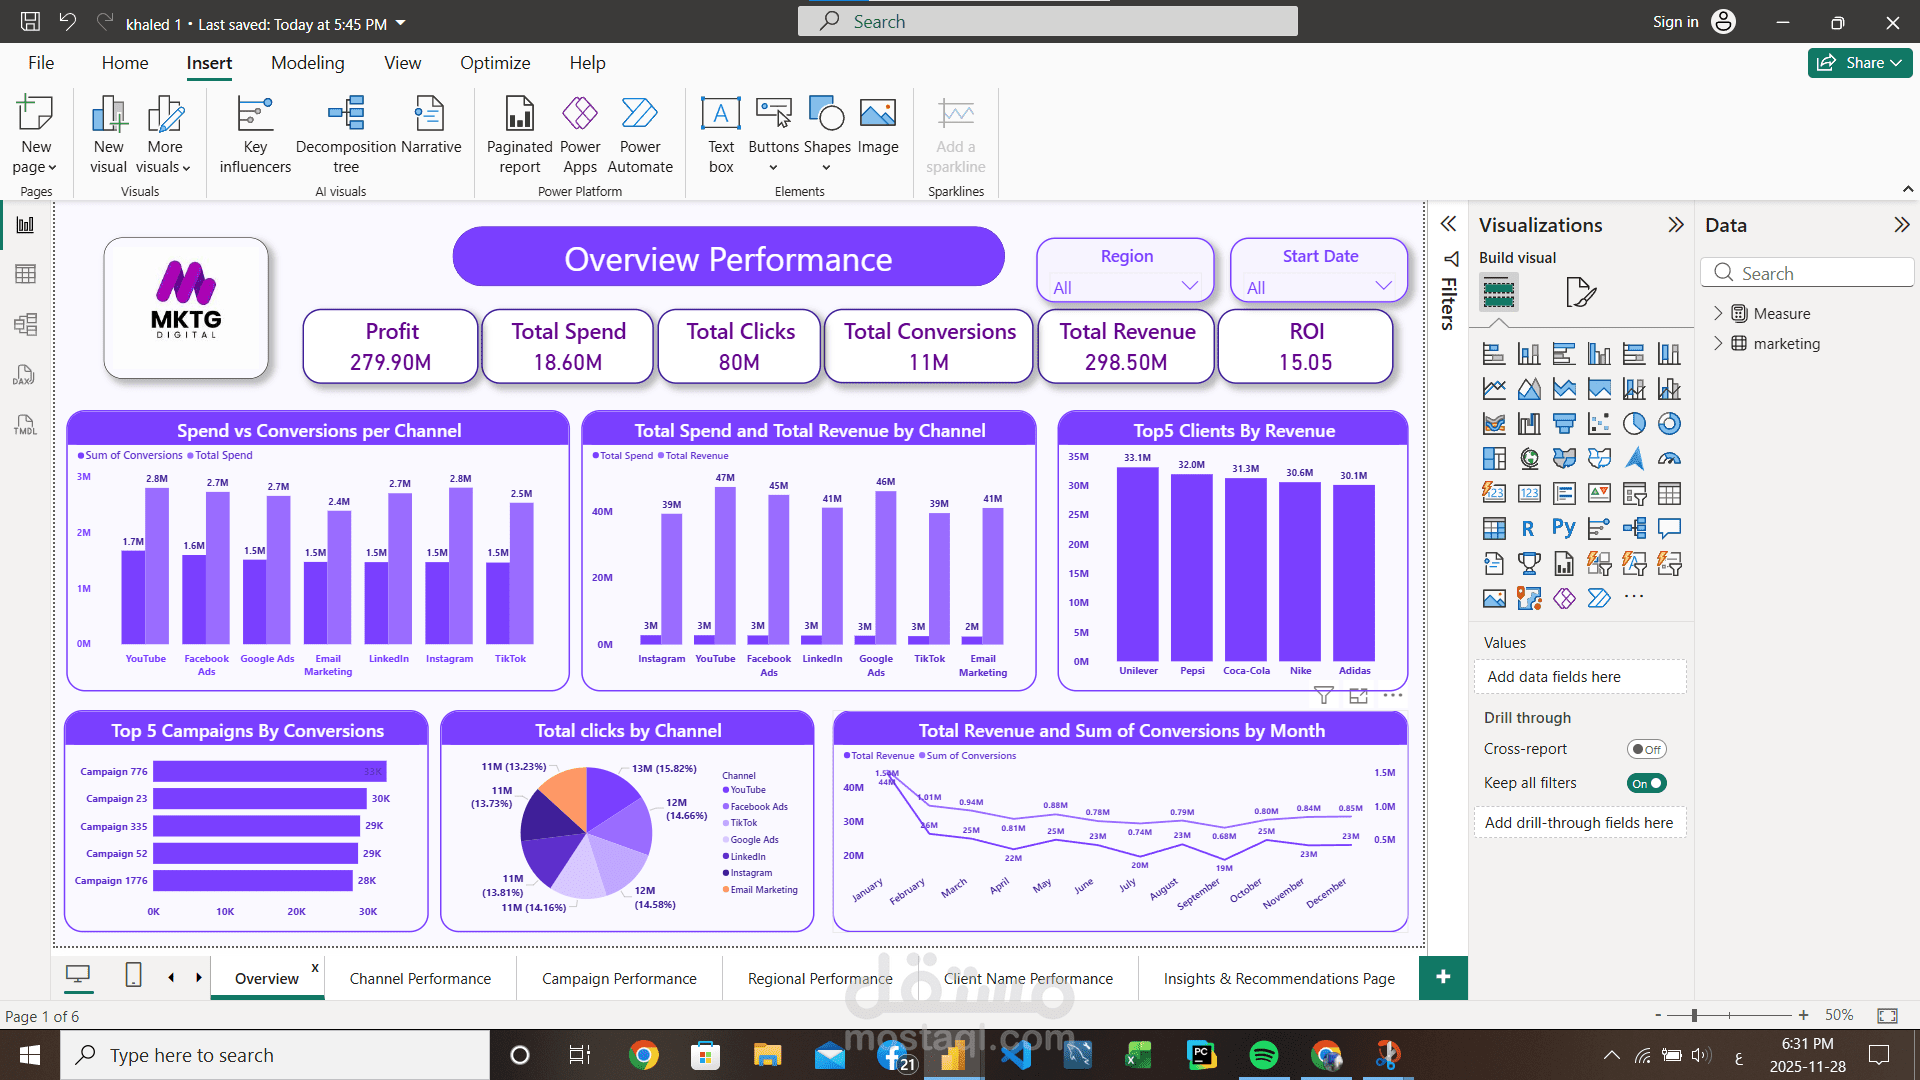Turn off the Keep all filters toggle
Viewport: 1920px width, 1080px height.
pyautogui.click(x=1646, y=783)
